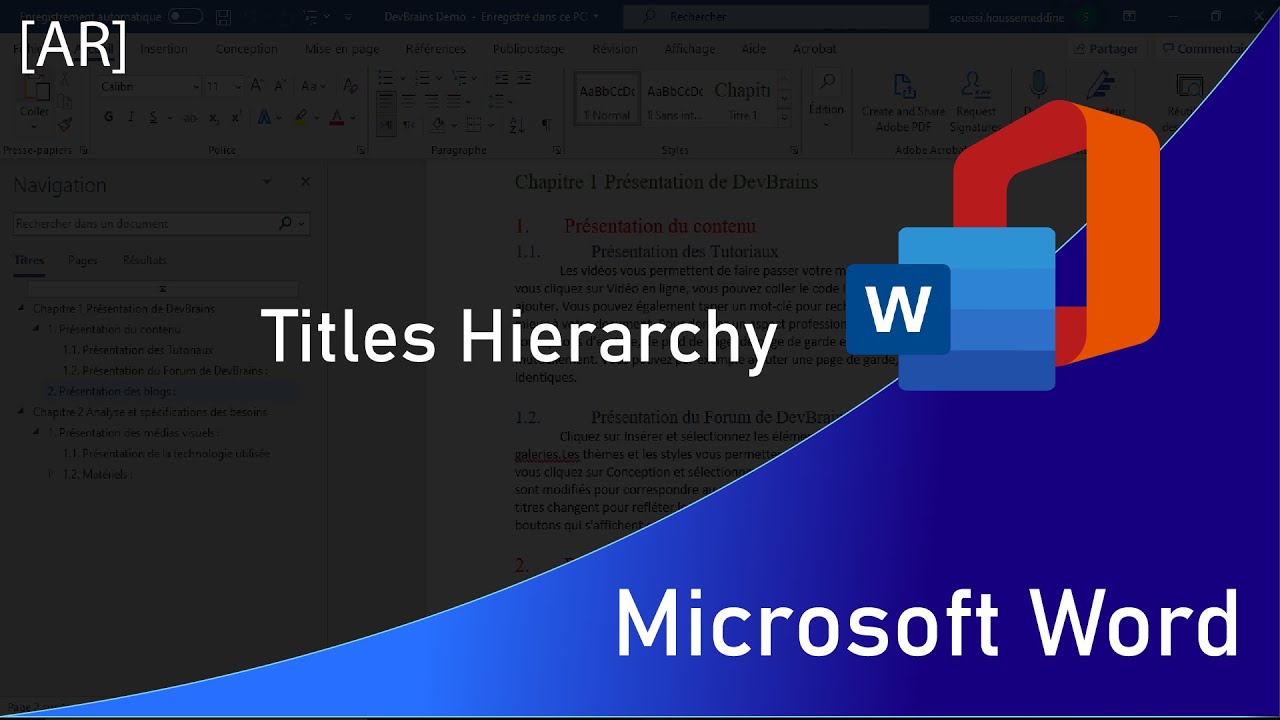Apply red font color
The height and width of the screenshot is (720, 1280).
tap(336, 117)
